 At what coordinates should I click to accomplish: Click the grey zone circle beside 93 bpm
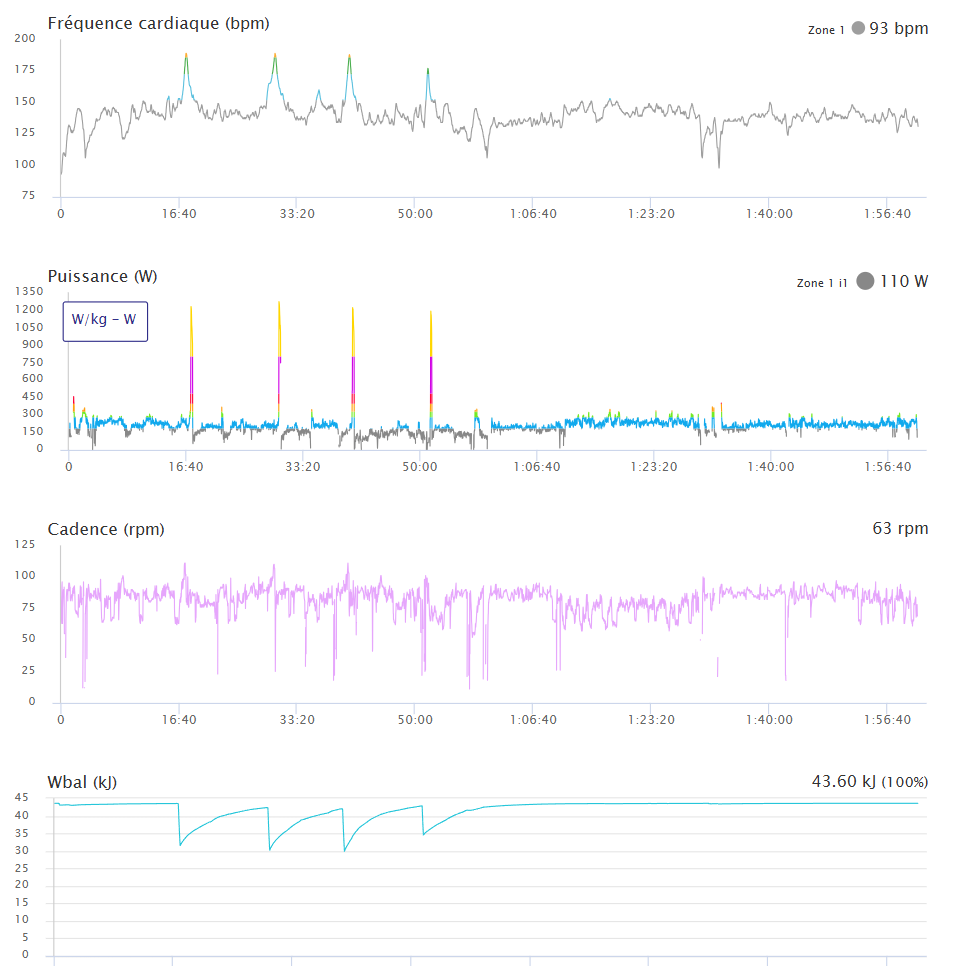click(858, 29)
